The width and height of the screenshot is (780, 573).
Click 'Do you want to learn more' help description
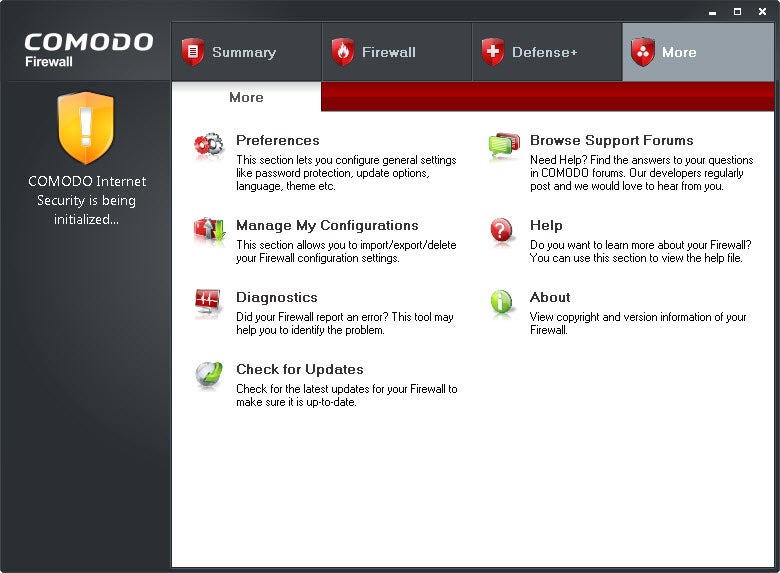coord(640,251)
